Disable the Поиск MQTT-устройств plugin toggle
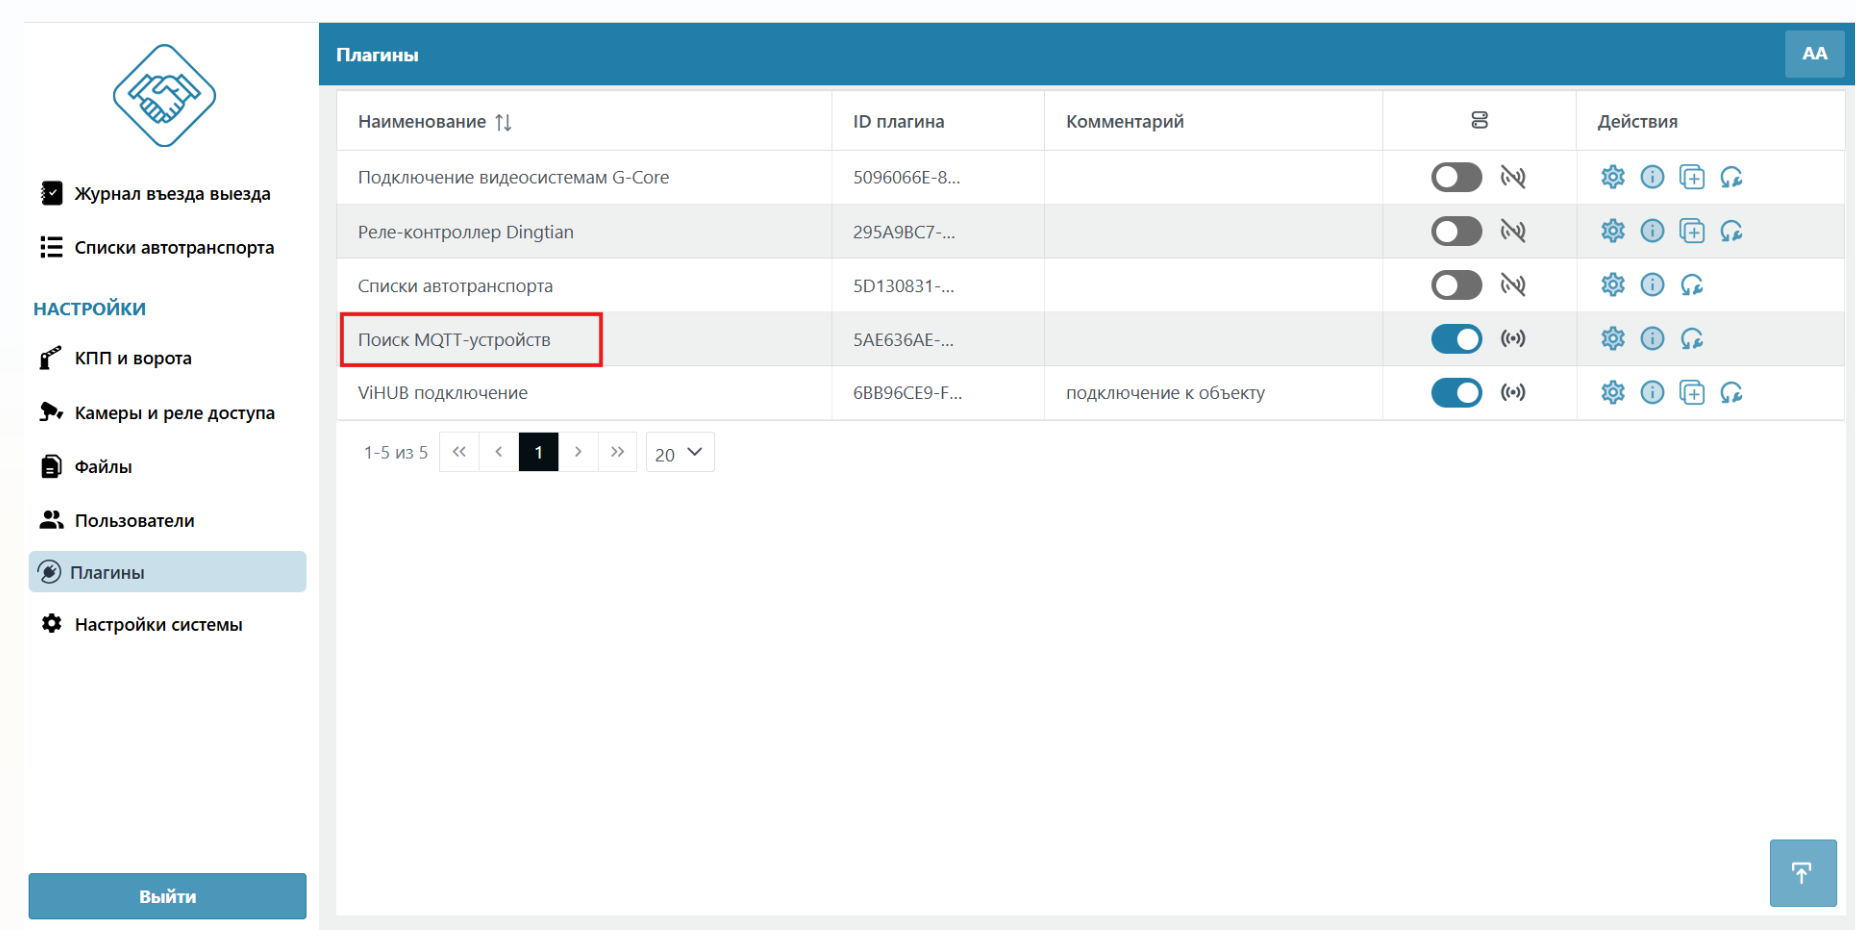This screenshot has height=930, width=1856. pos(1456,339)
